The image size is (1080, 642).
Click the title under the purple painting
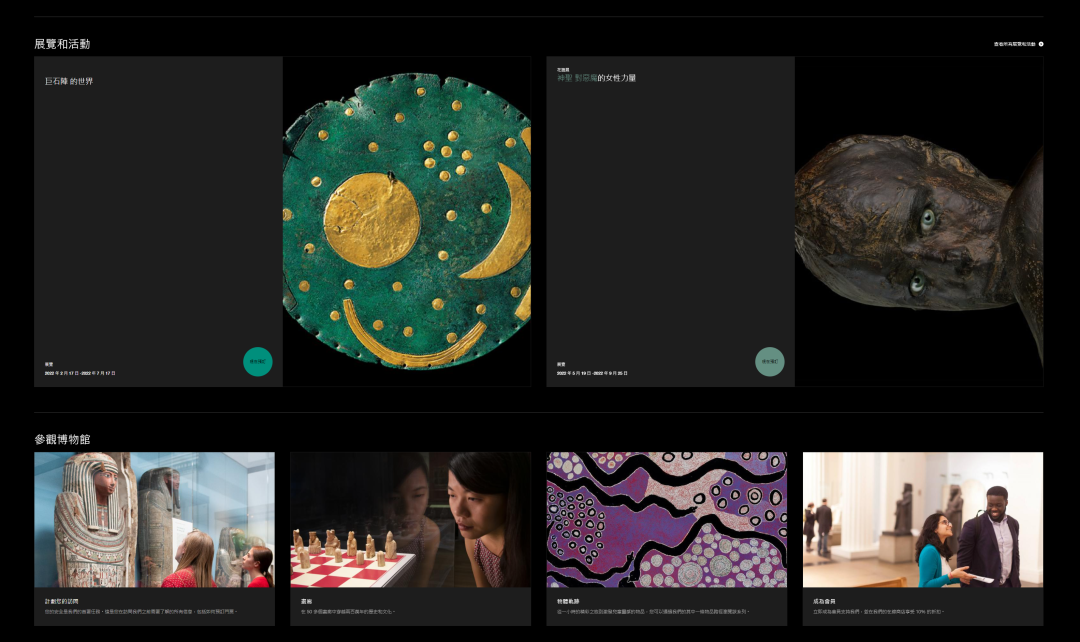click(x=568, y=601)
